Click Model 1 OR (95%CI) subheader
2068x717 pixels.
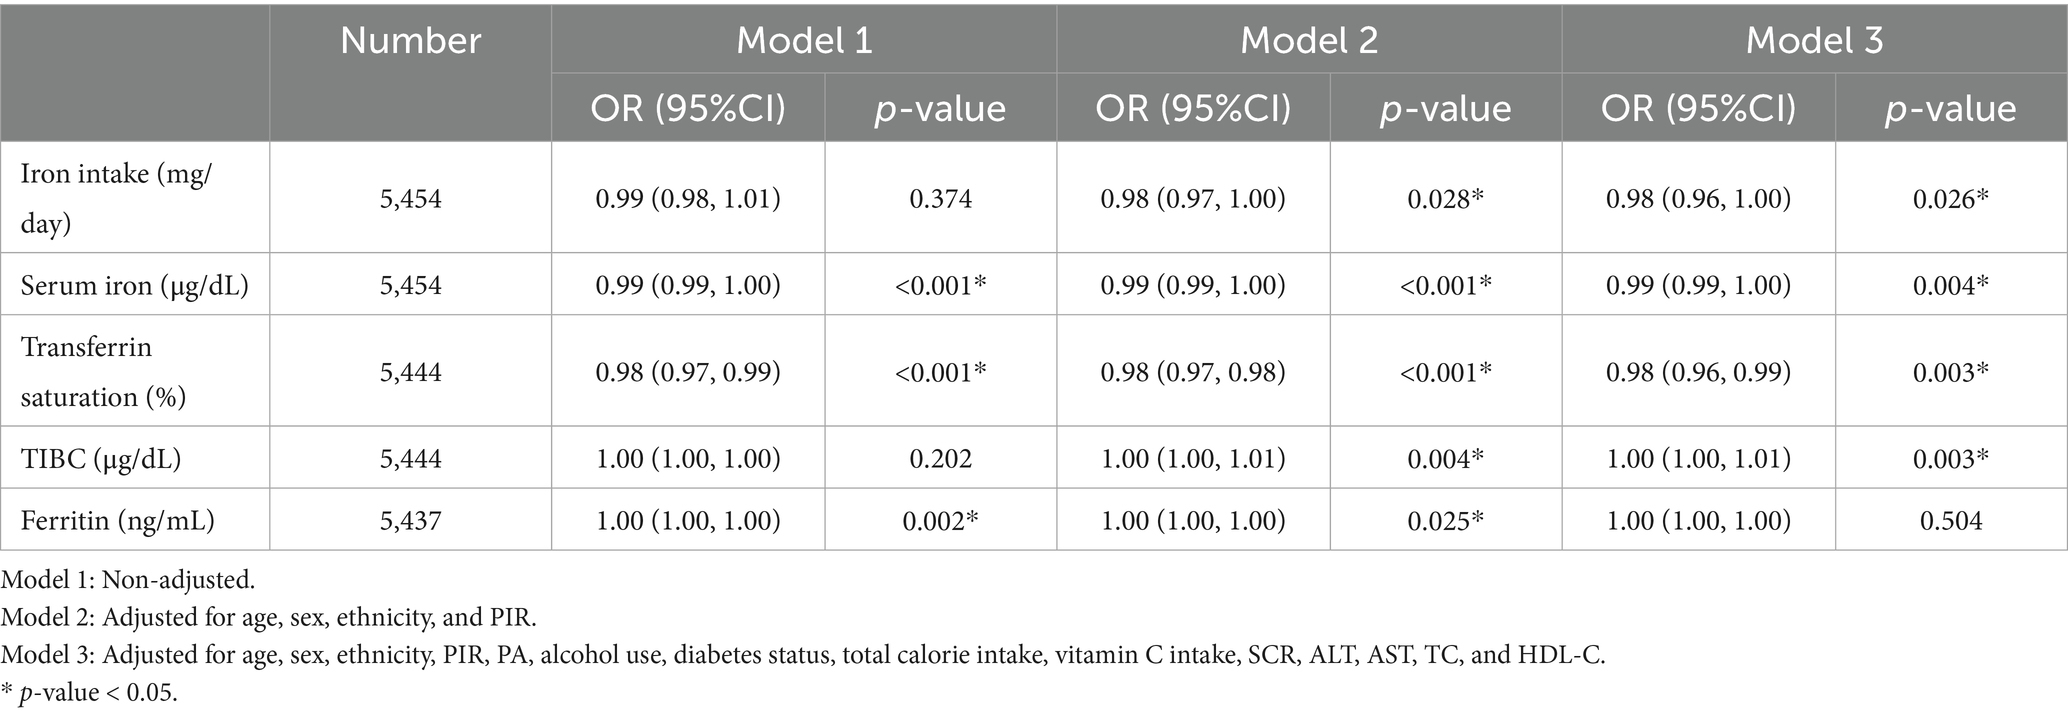pyautogui.click(x=688, y=108)
